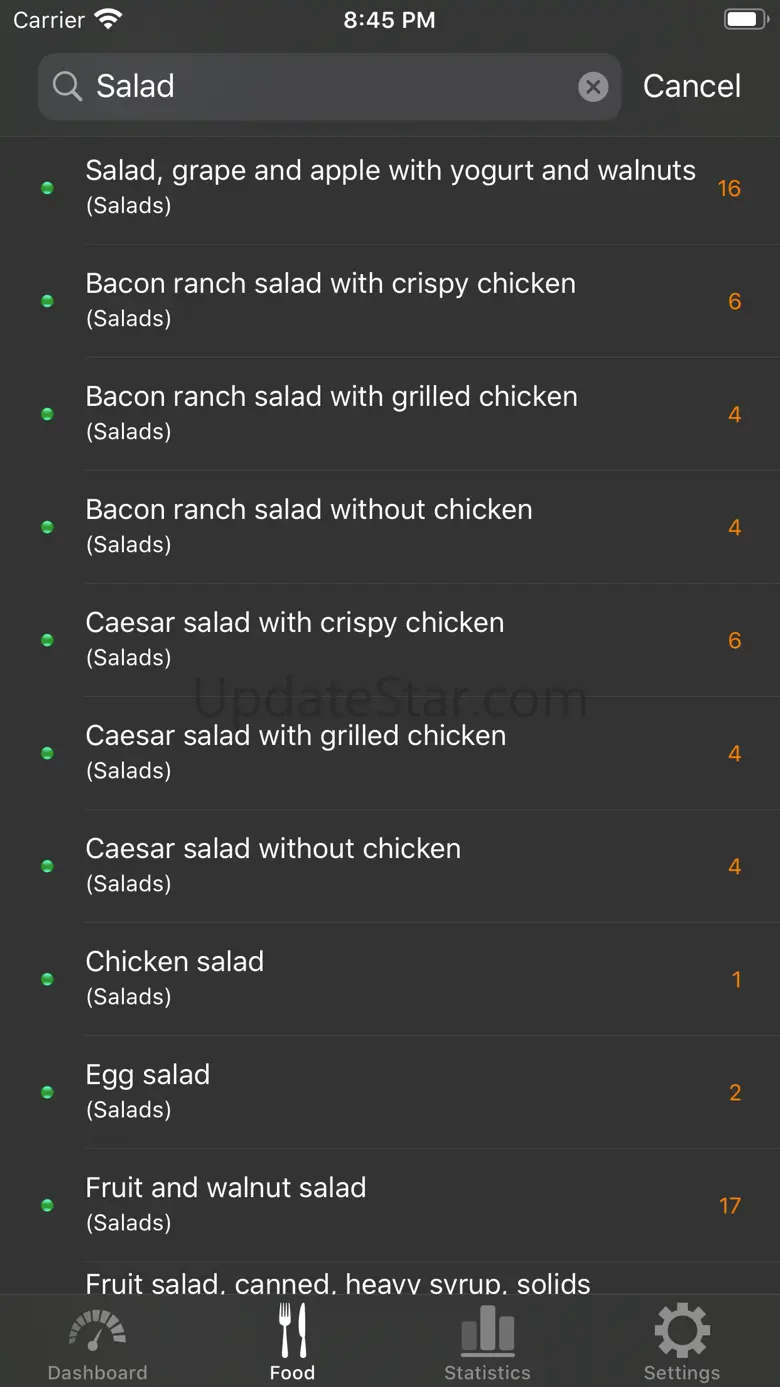Click the magnifying glass search icon
Viewport: 780px width, 1387px height.
click(67, 87)
